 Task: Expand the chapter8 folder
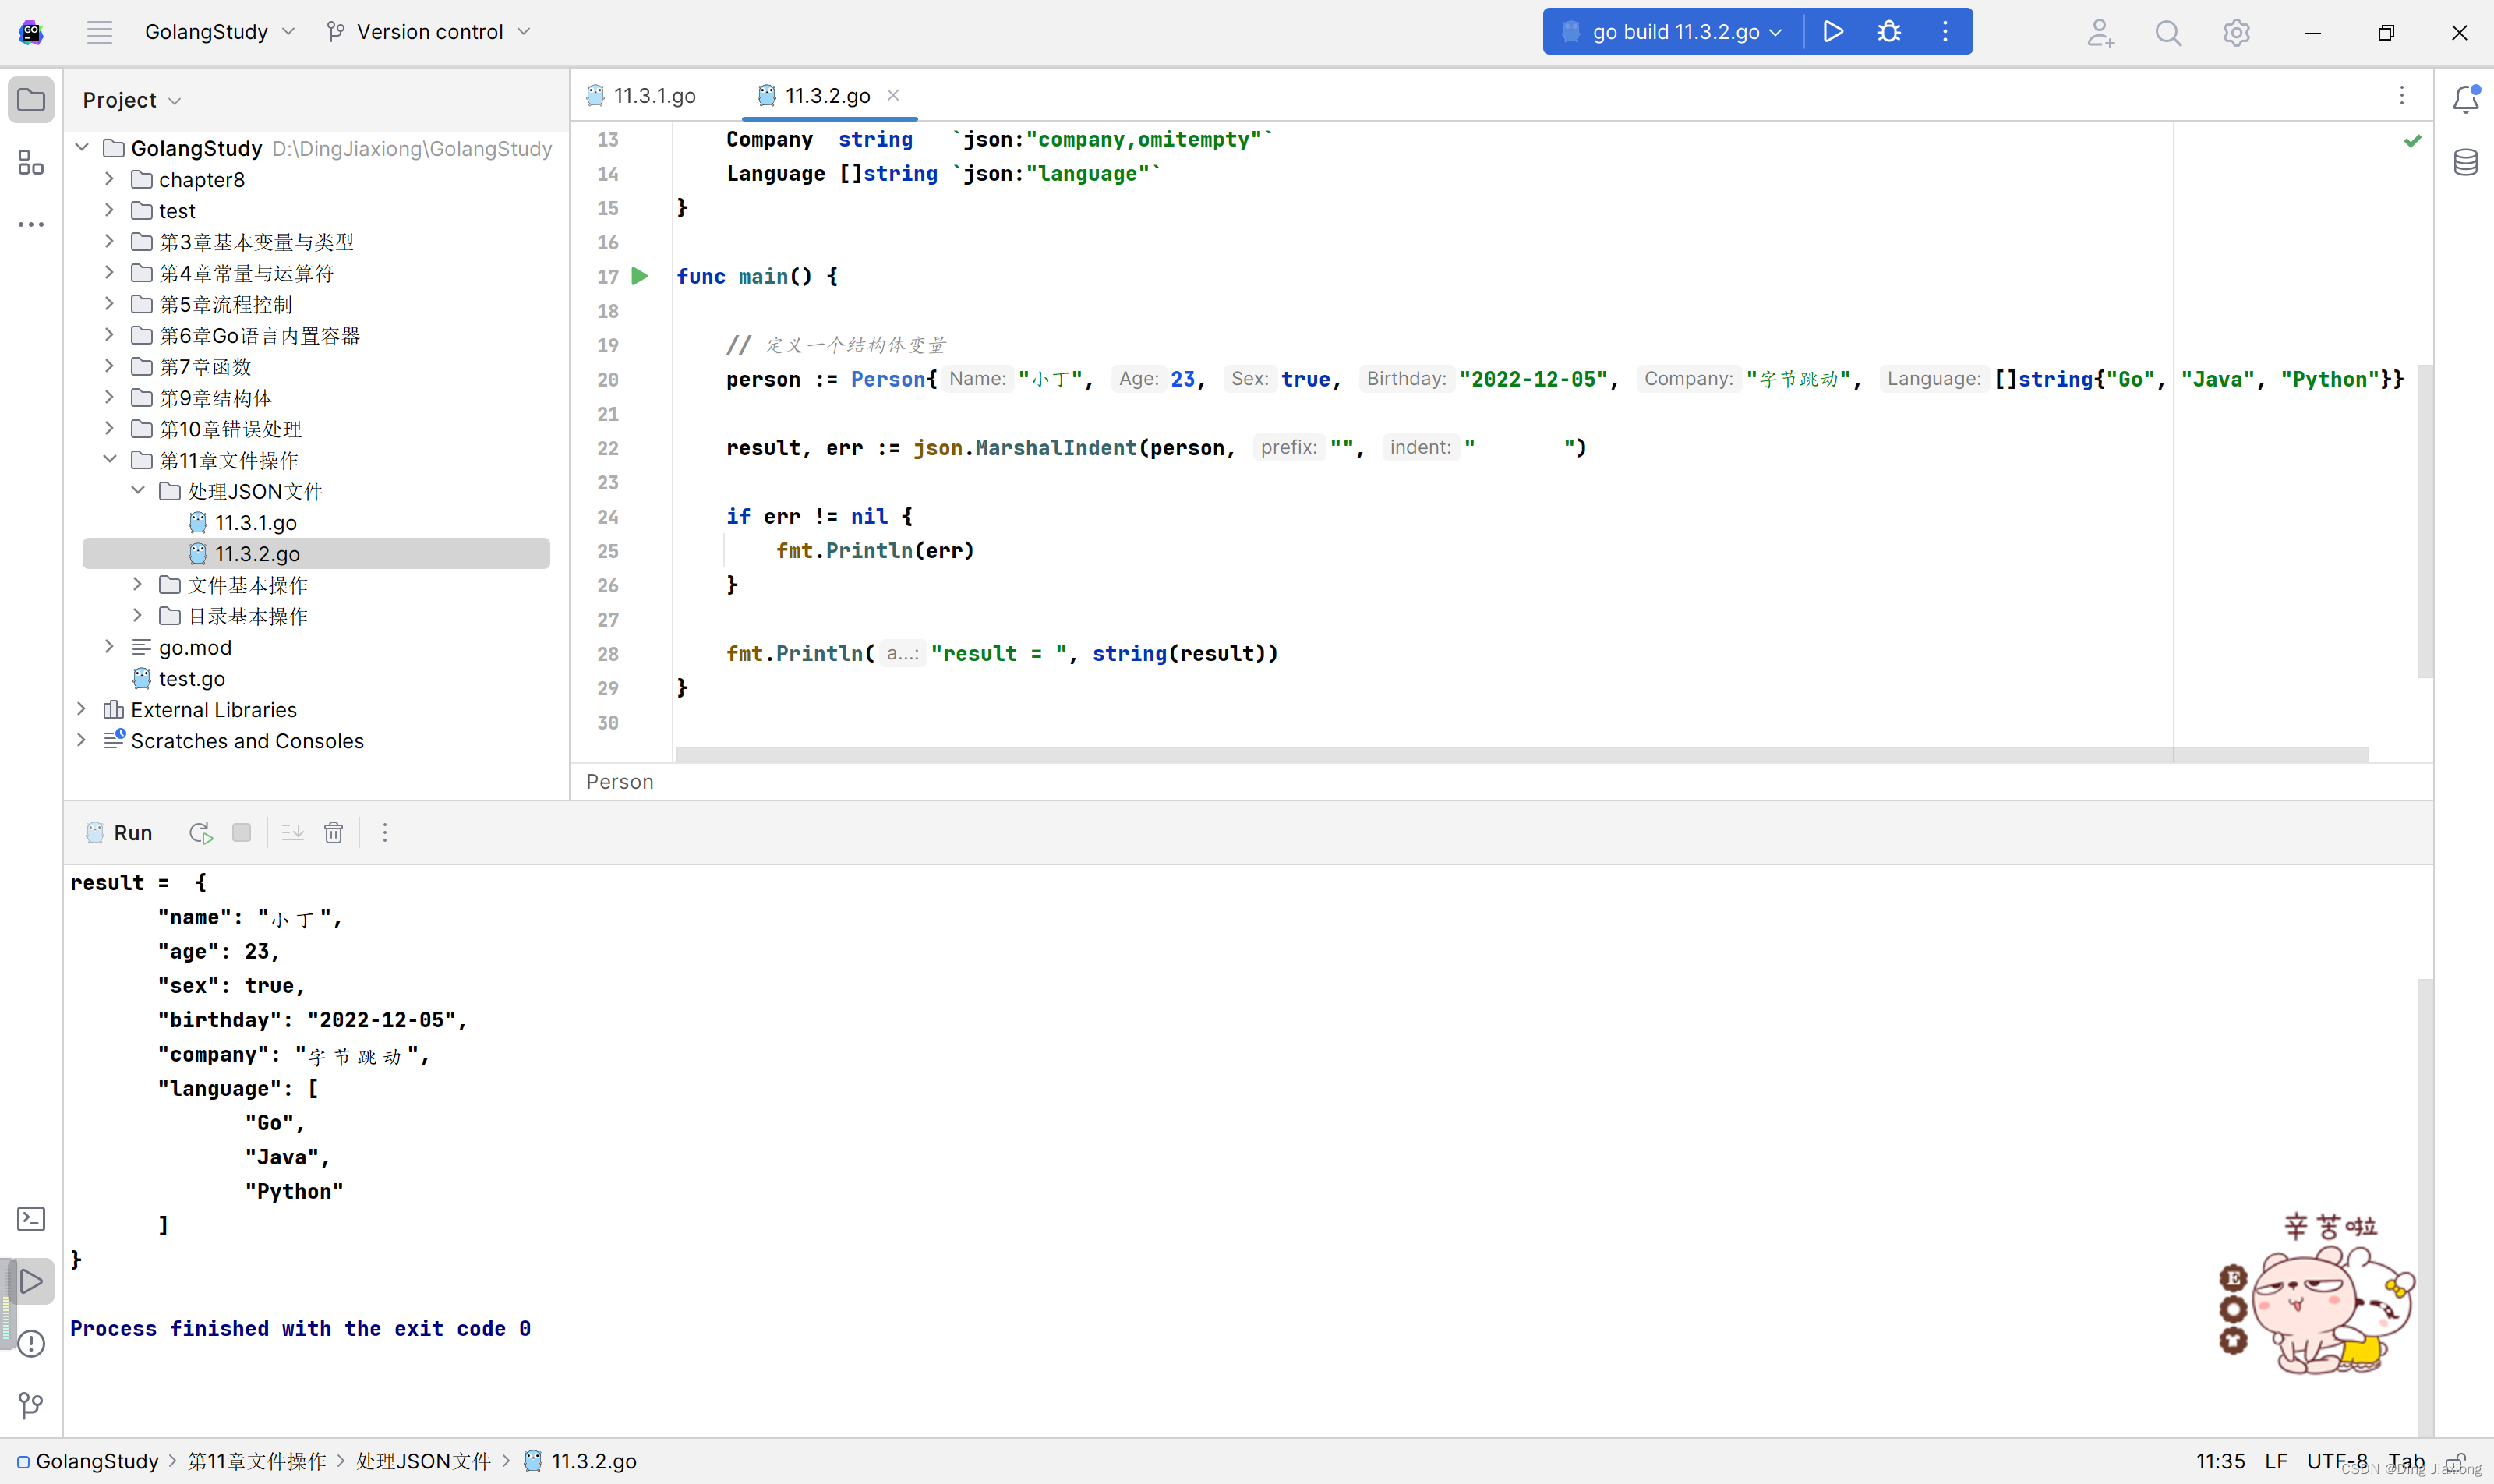(x=109, y=179)
